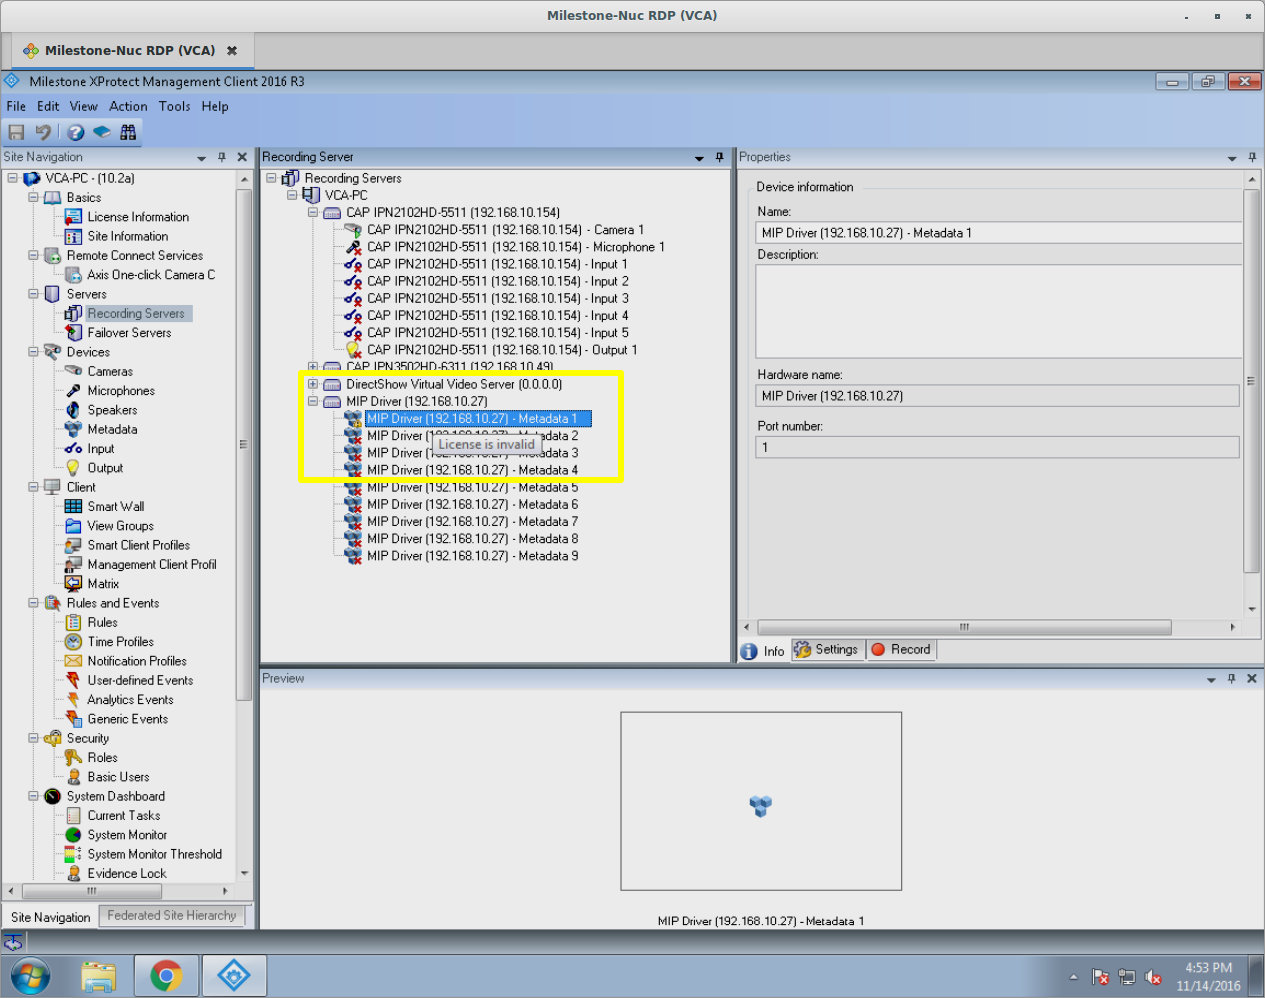Screen dimensions: 1265x998
Task: Click the Description text area
Action: 999,310
